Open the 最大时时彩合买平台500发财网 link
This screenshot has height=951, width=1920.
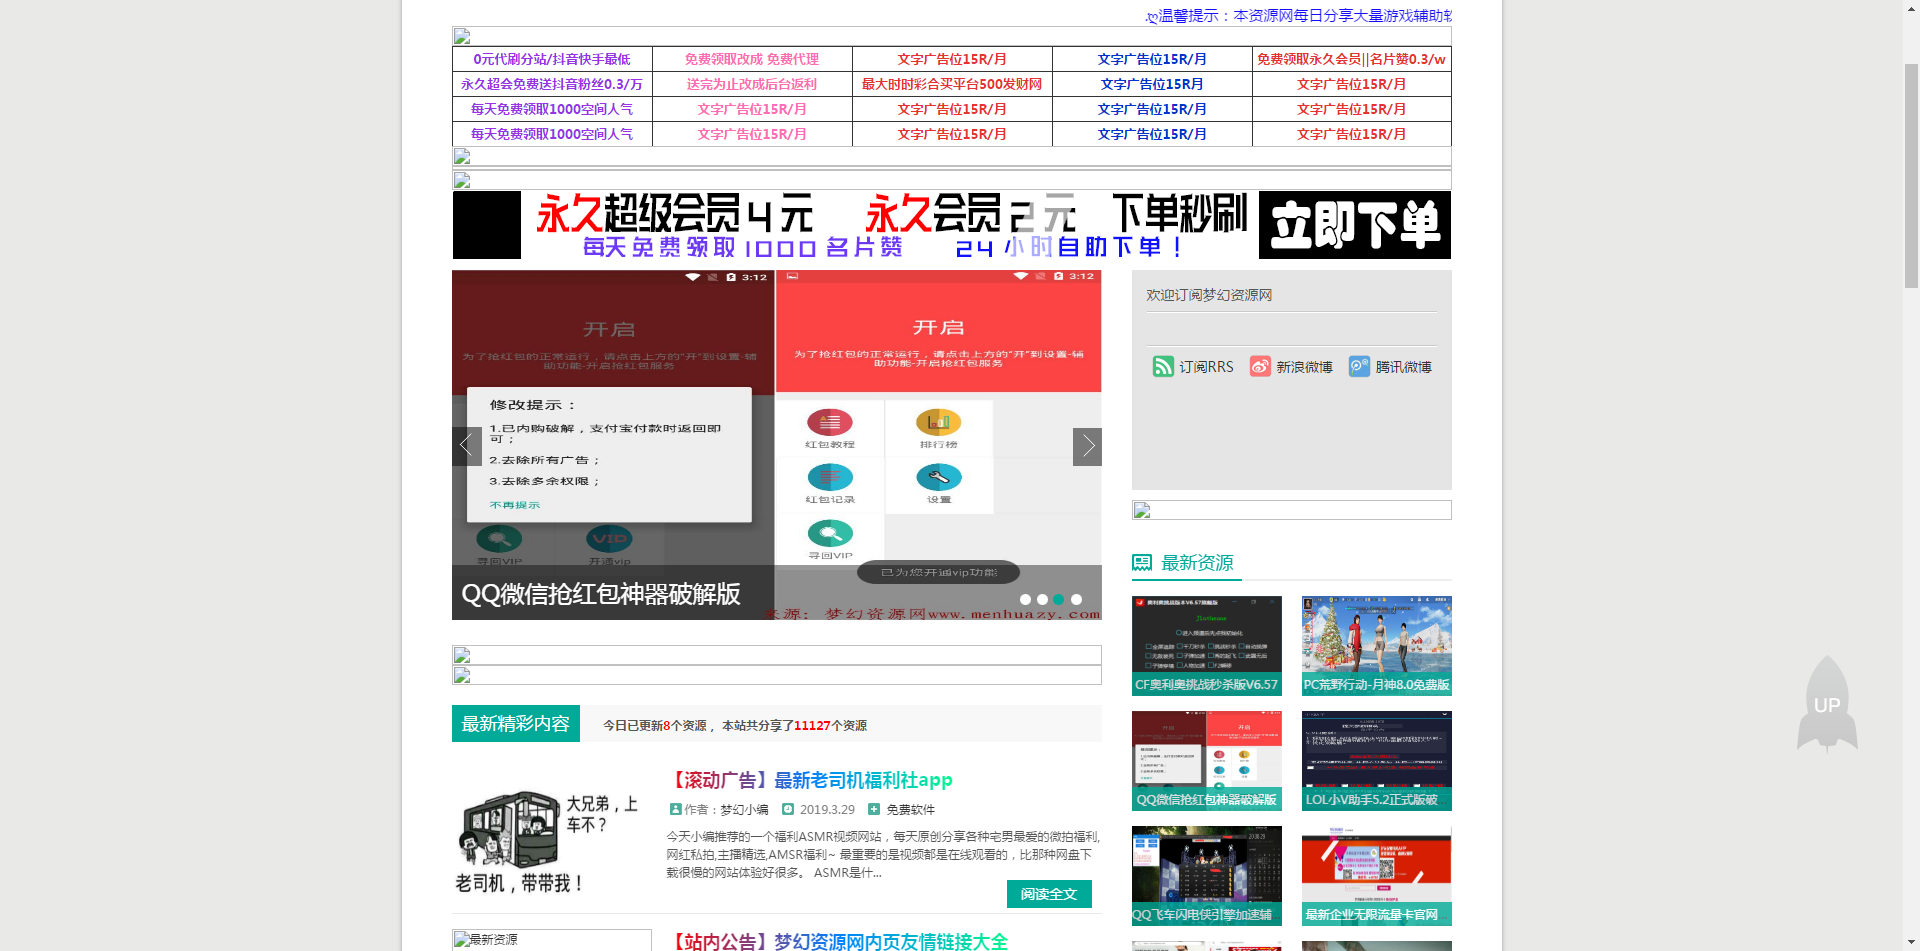[952, 84]
